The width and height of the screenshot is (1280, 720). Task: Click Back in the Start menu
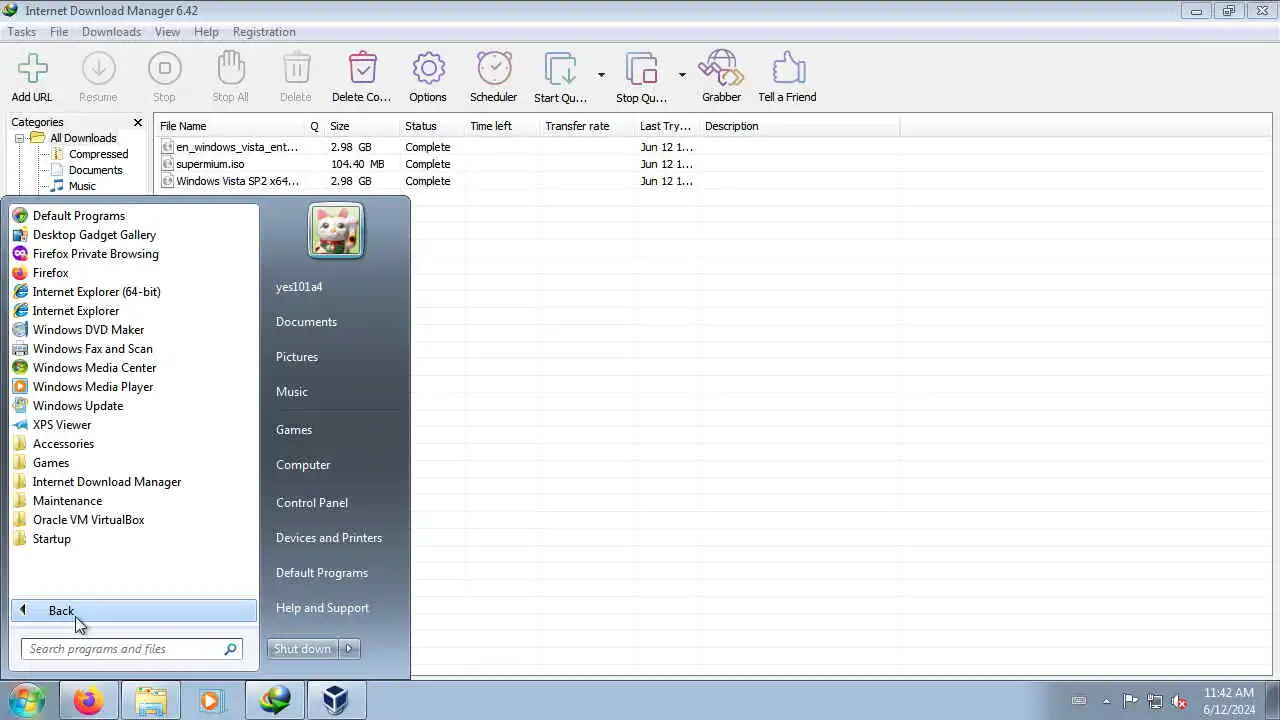pyautogui.click(x=134, y=611)
